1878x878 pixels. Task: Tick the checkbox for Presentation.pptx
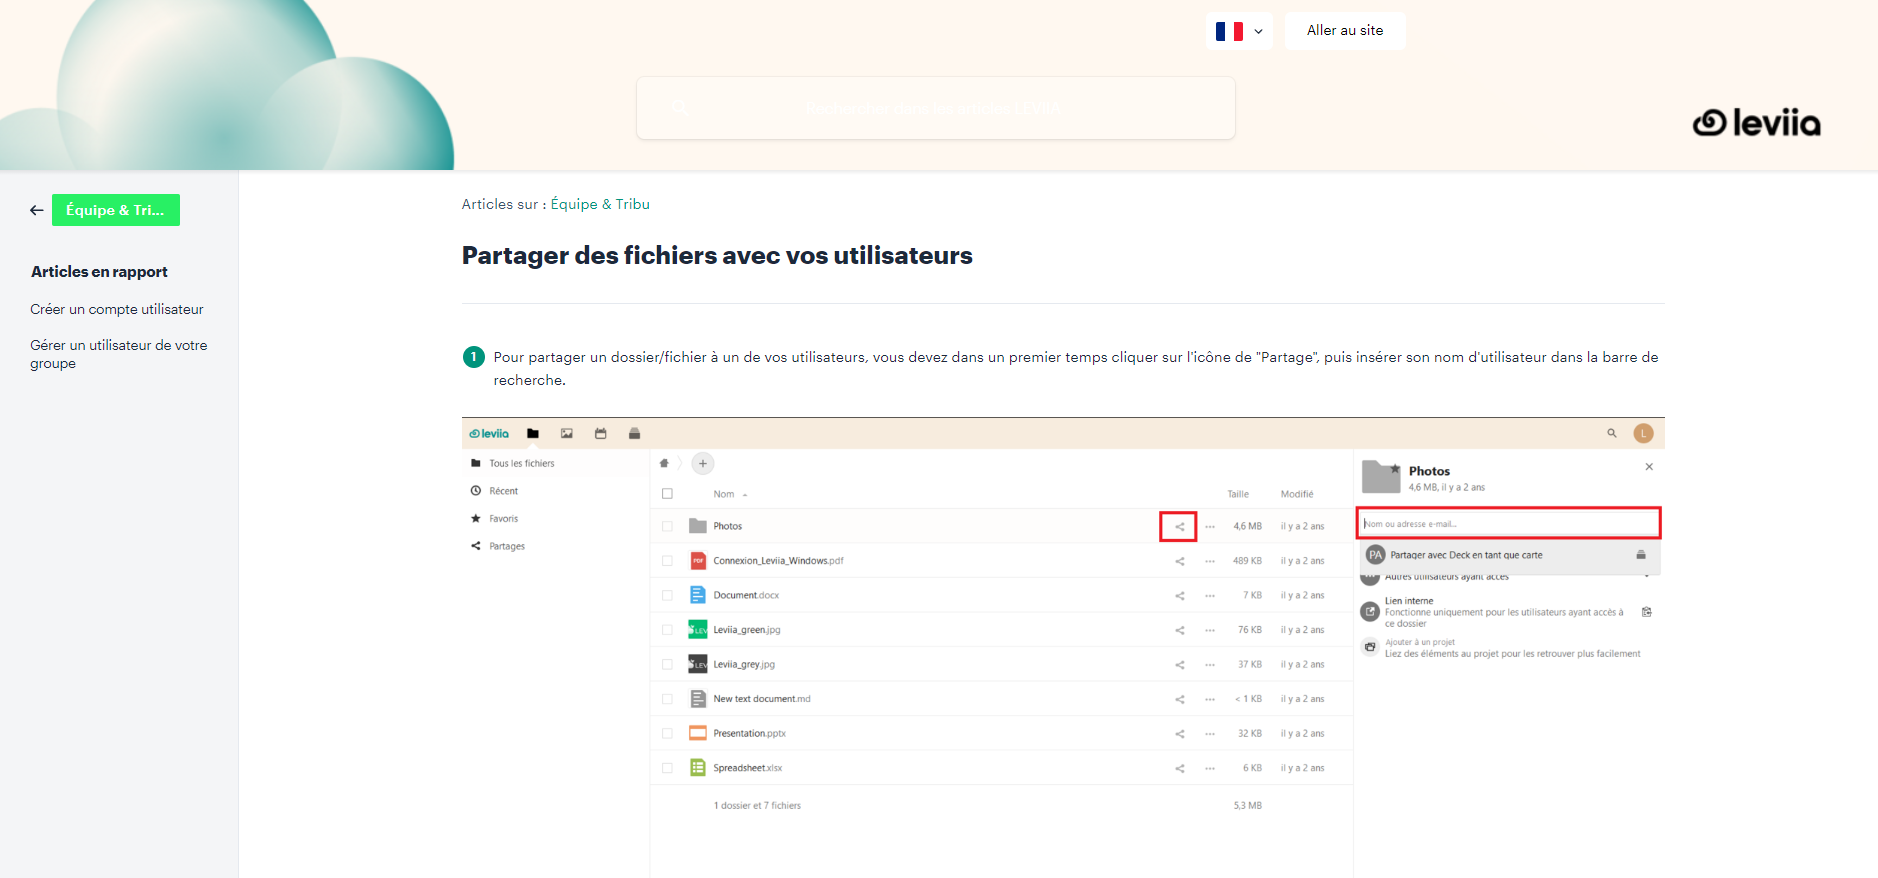click(667, 733)
